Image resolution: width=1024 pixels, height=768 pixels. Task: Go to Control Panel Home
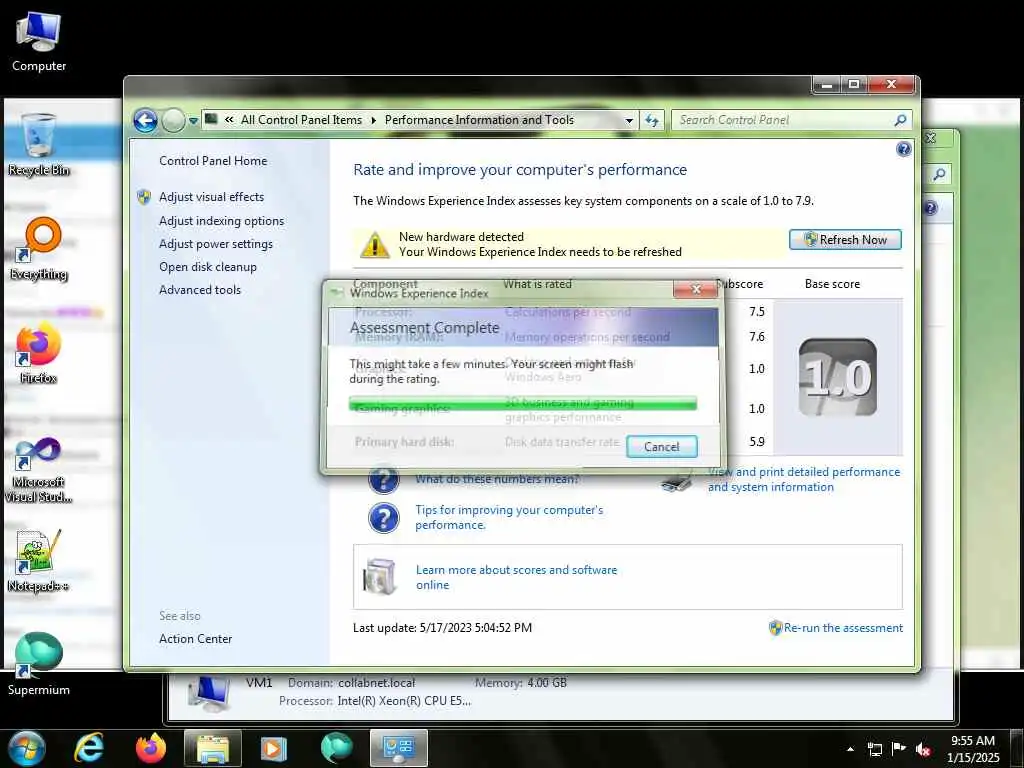213,161
